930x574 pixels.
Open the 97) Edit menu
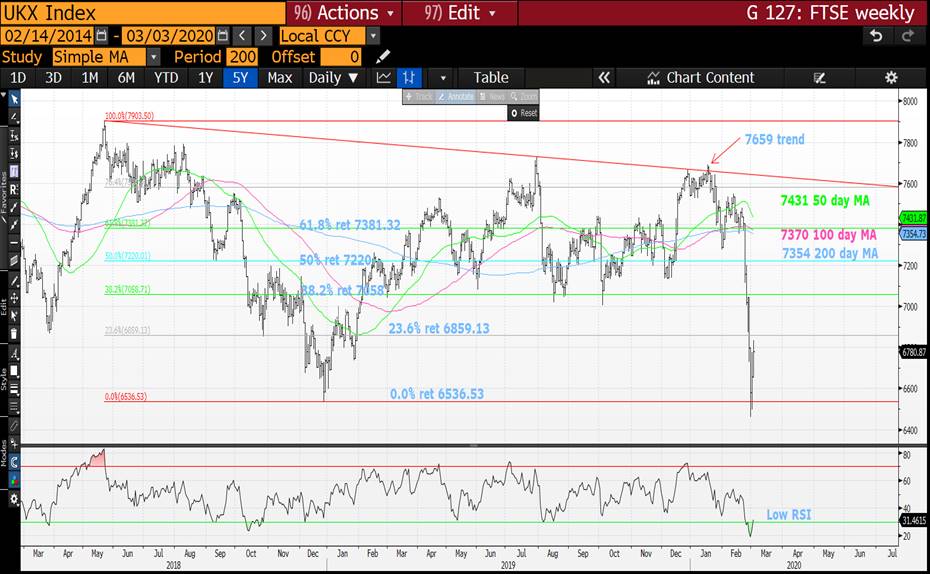pyautogui.click(x=460, y=12)
